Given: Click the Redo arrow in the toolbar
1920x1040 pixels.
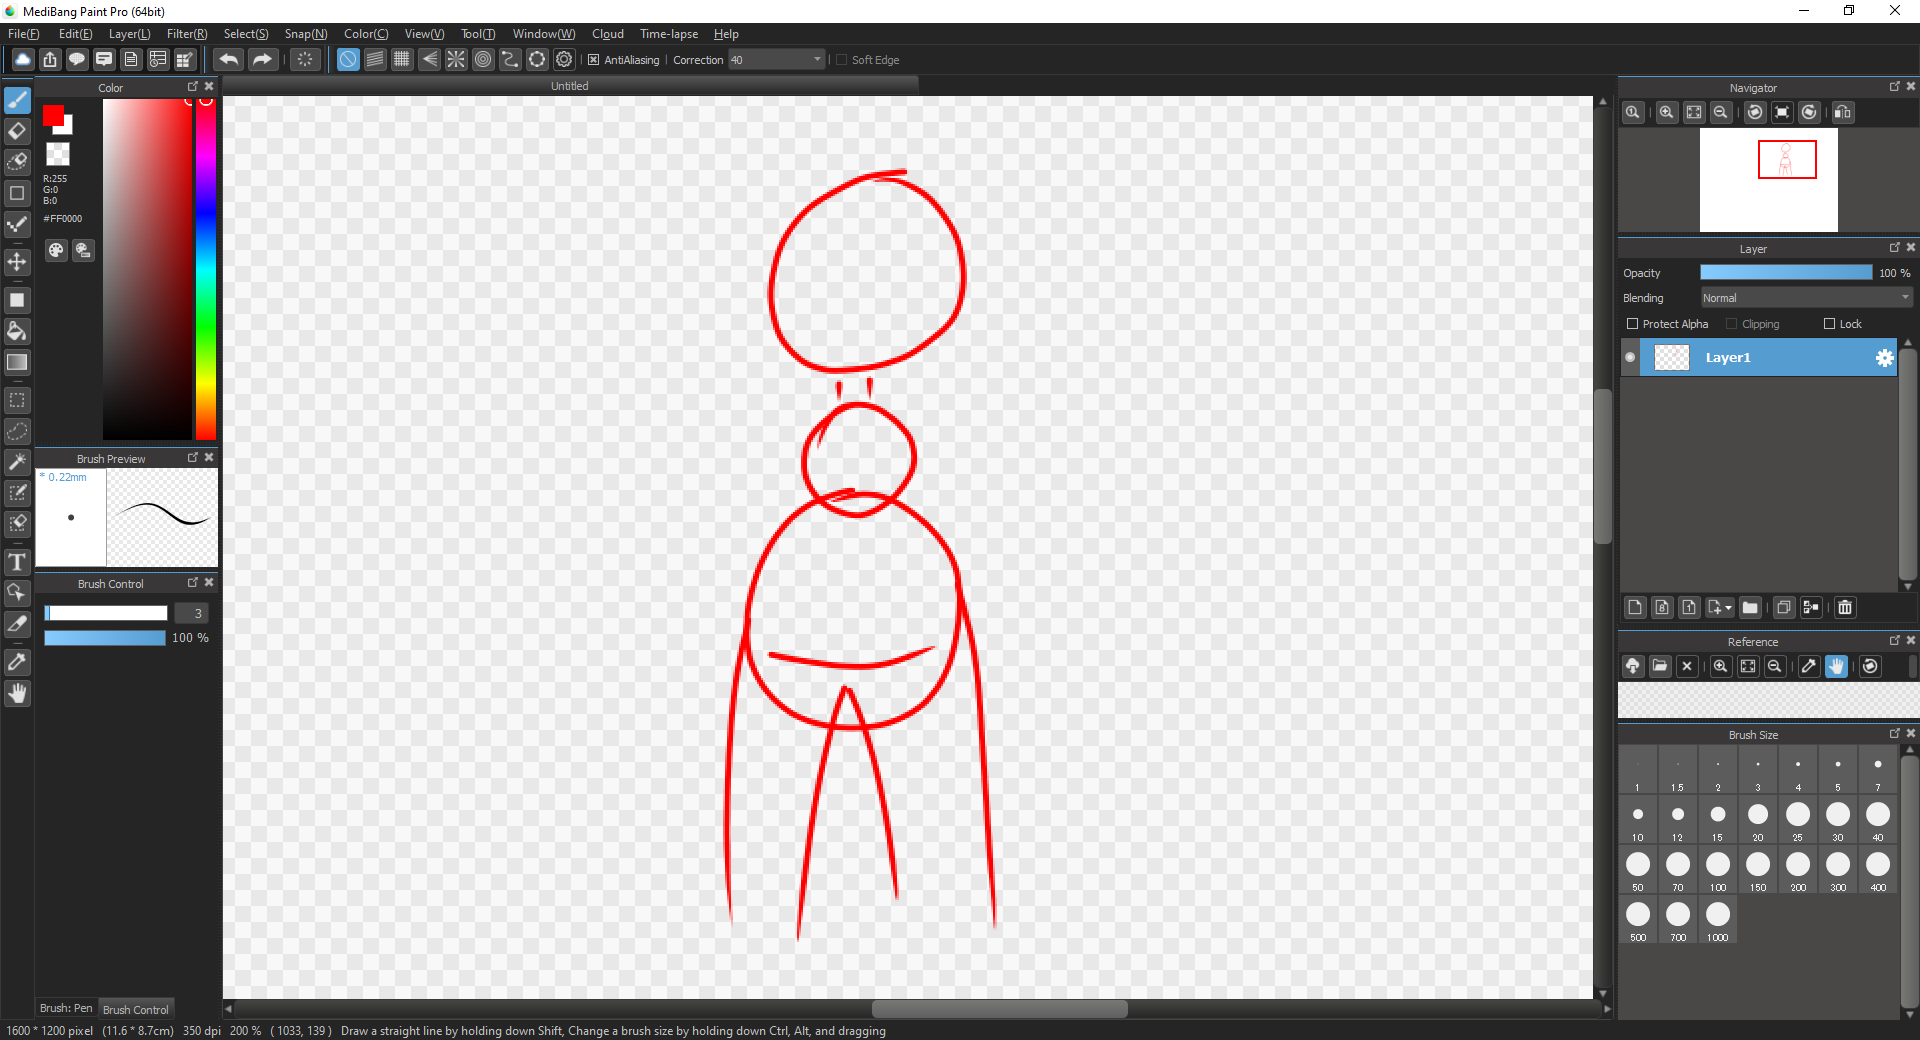Looking at the screenshot, I should tap(262, 60).
